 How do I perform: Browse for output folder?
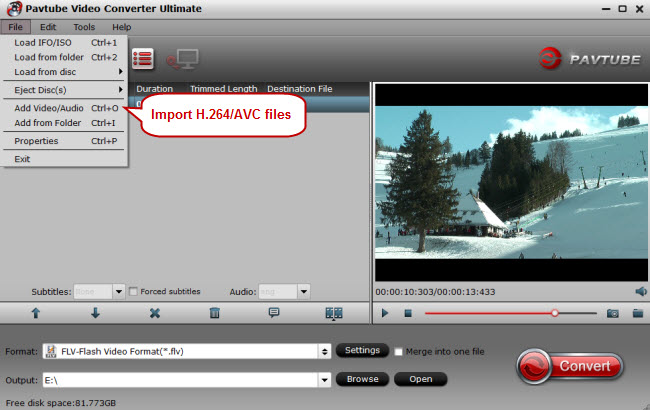[x=362, y=379]
